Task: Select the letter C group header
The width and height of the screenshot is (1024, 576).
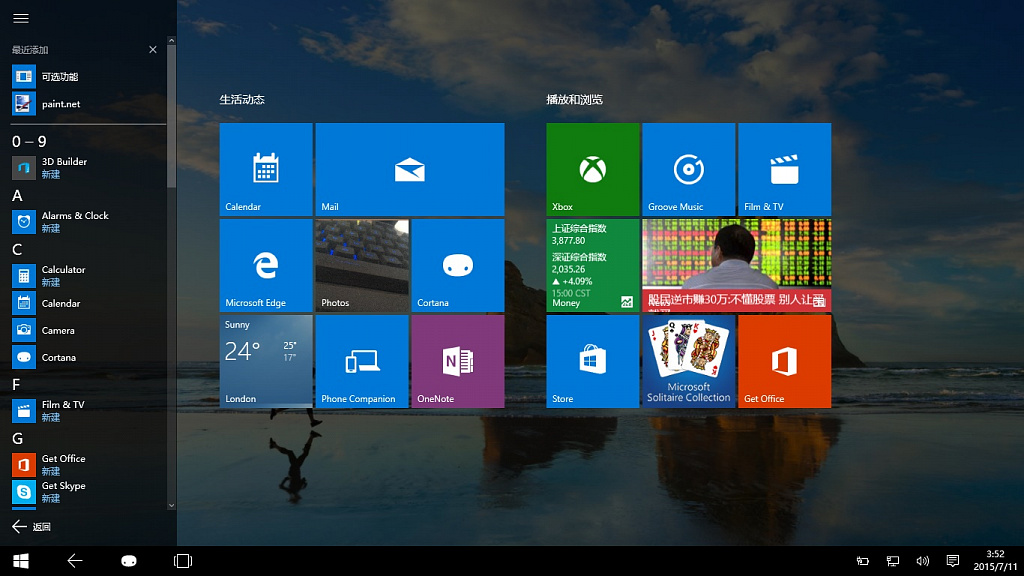Action: 17,249
